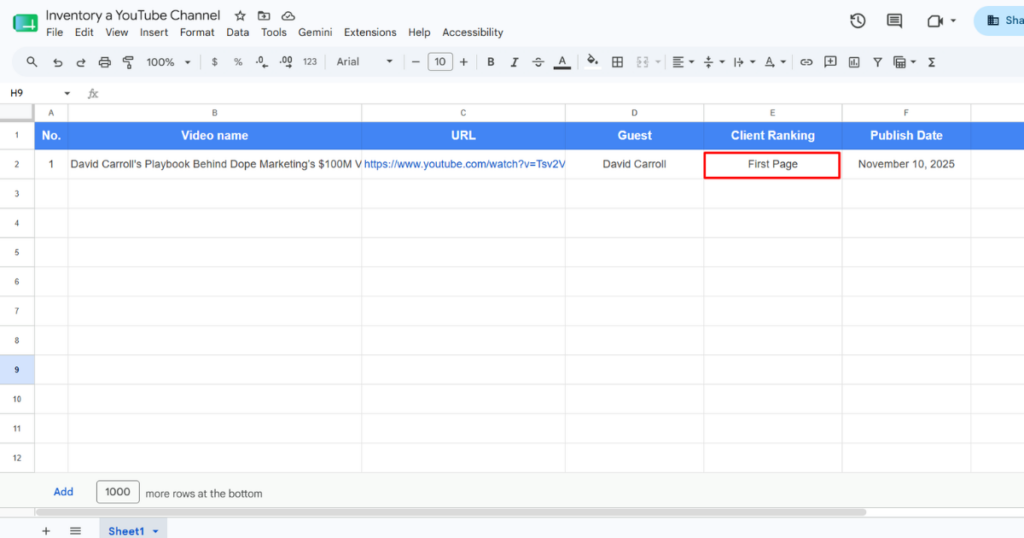Open the all sheets list icon
The height and width of the screenshot is (538, 1024).
click(76, 531)
